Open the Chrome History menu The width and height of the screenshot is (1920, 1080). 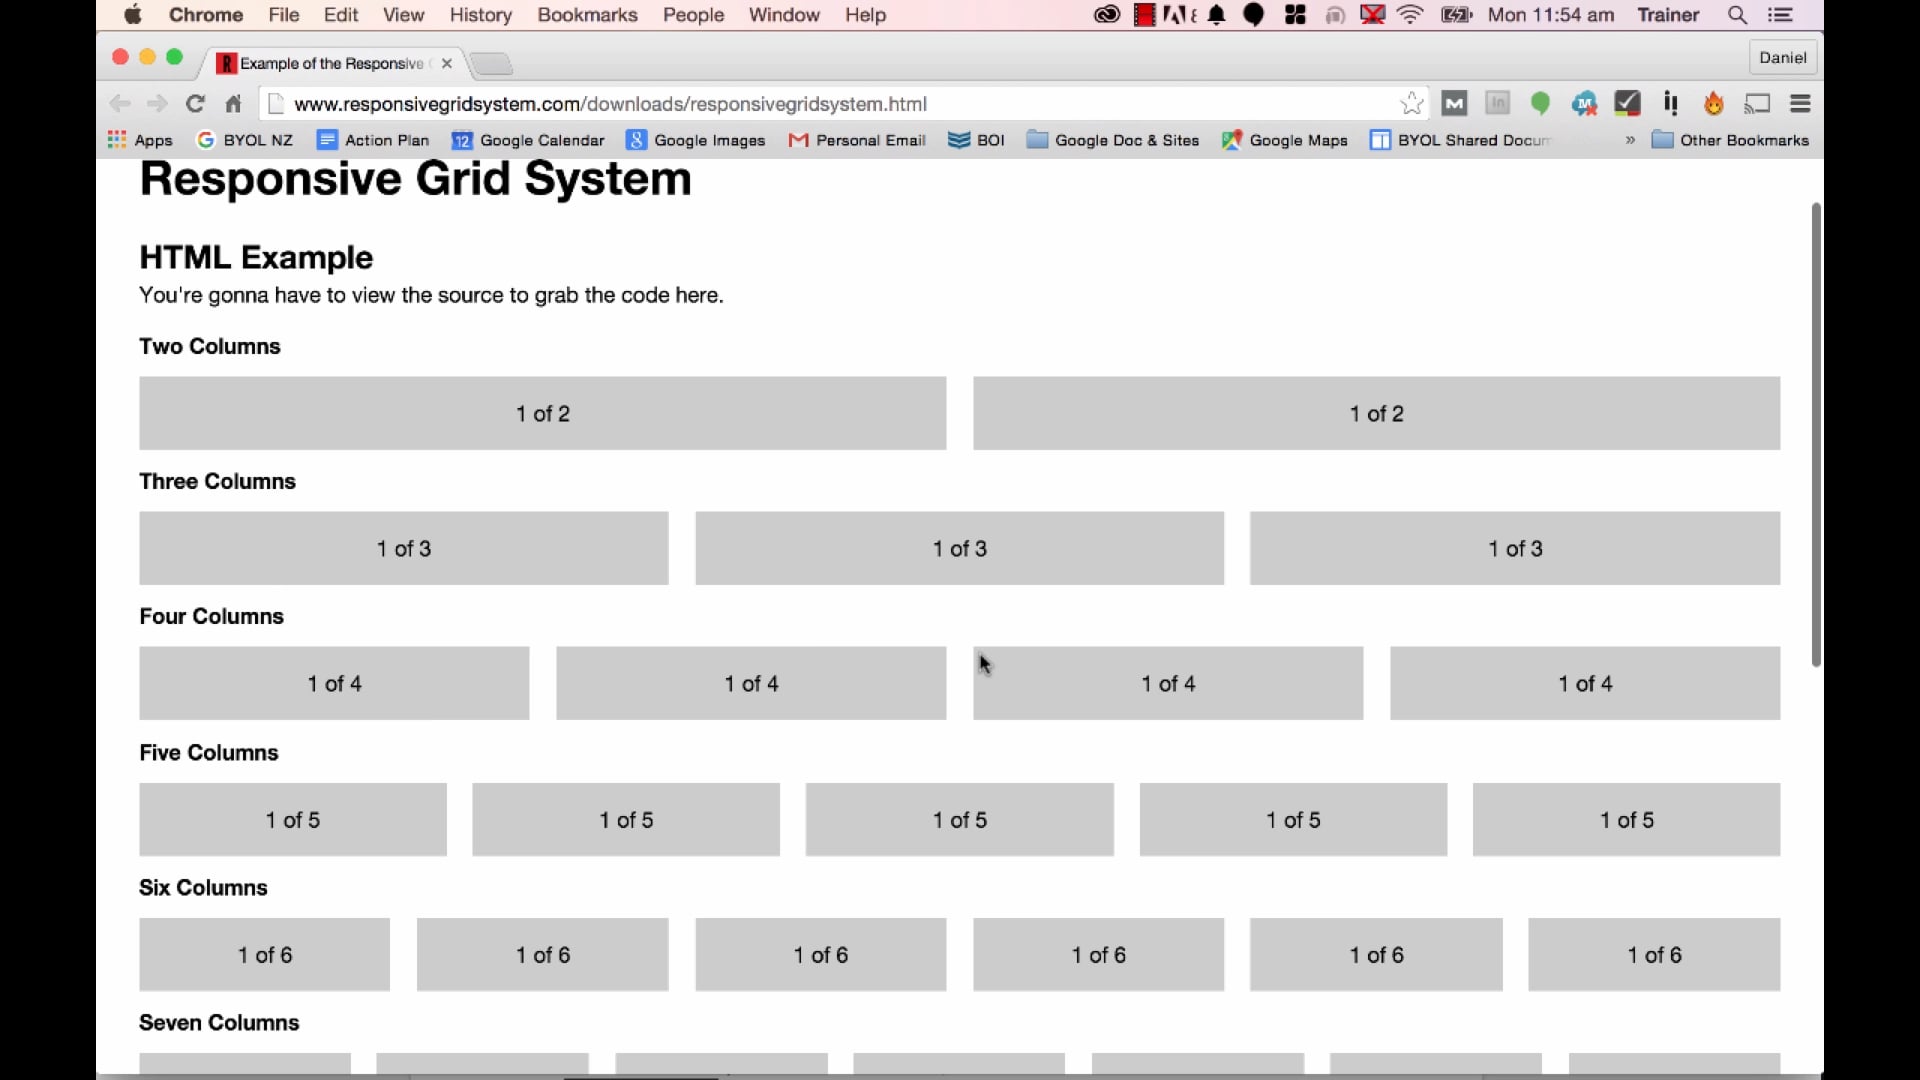pyautogui.click(x=480, y=15)
